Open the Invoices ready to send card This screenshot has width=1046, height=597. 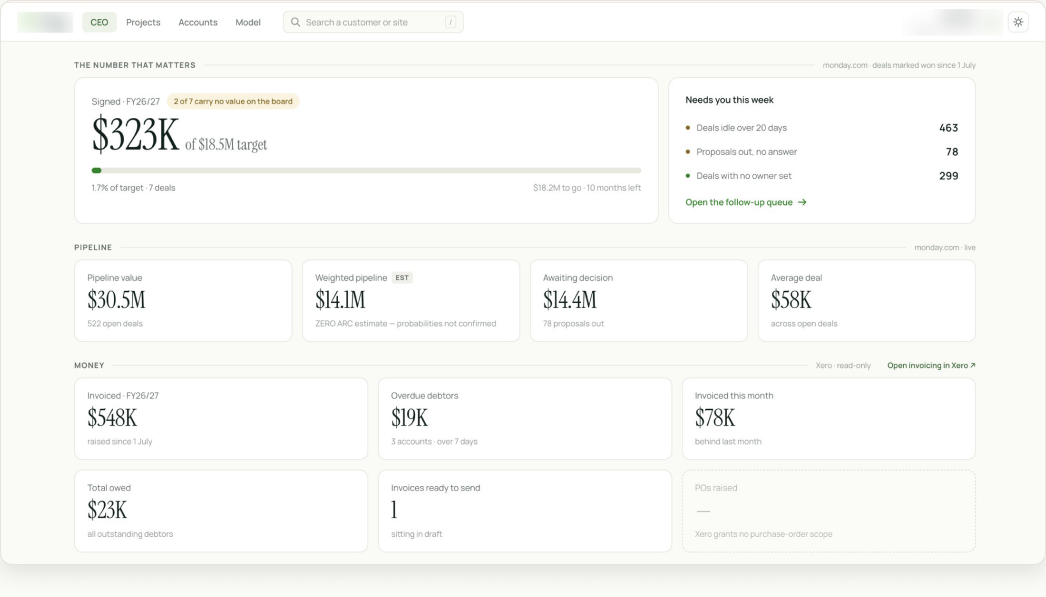tap(525, 511)
